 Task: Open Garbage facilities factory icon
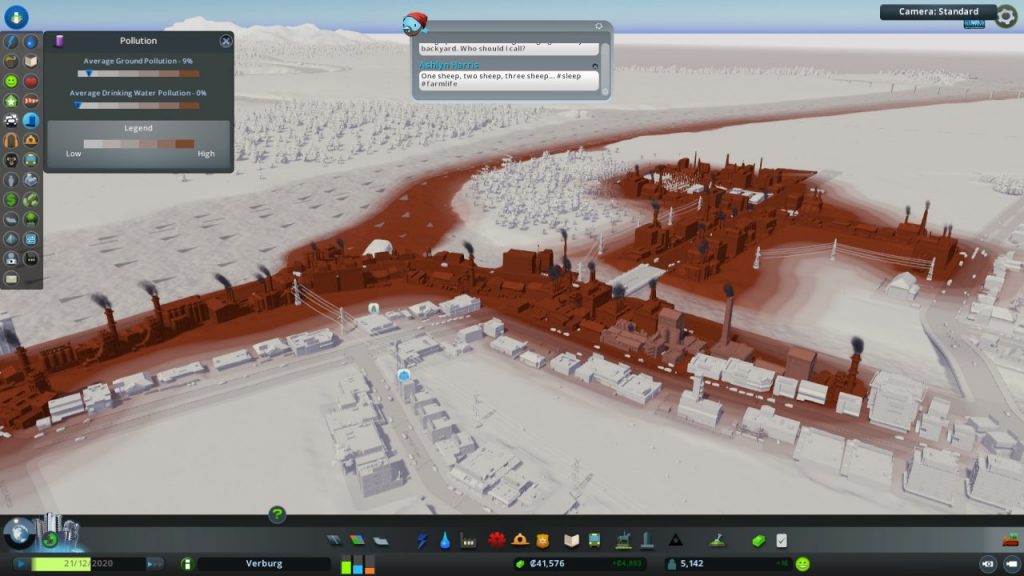(x=468, y=540)
